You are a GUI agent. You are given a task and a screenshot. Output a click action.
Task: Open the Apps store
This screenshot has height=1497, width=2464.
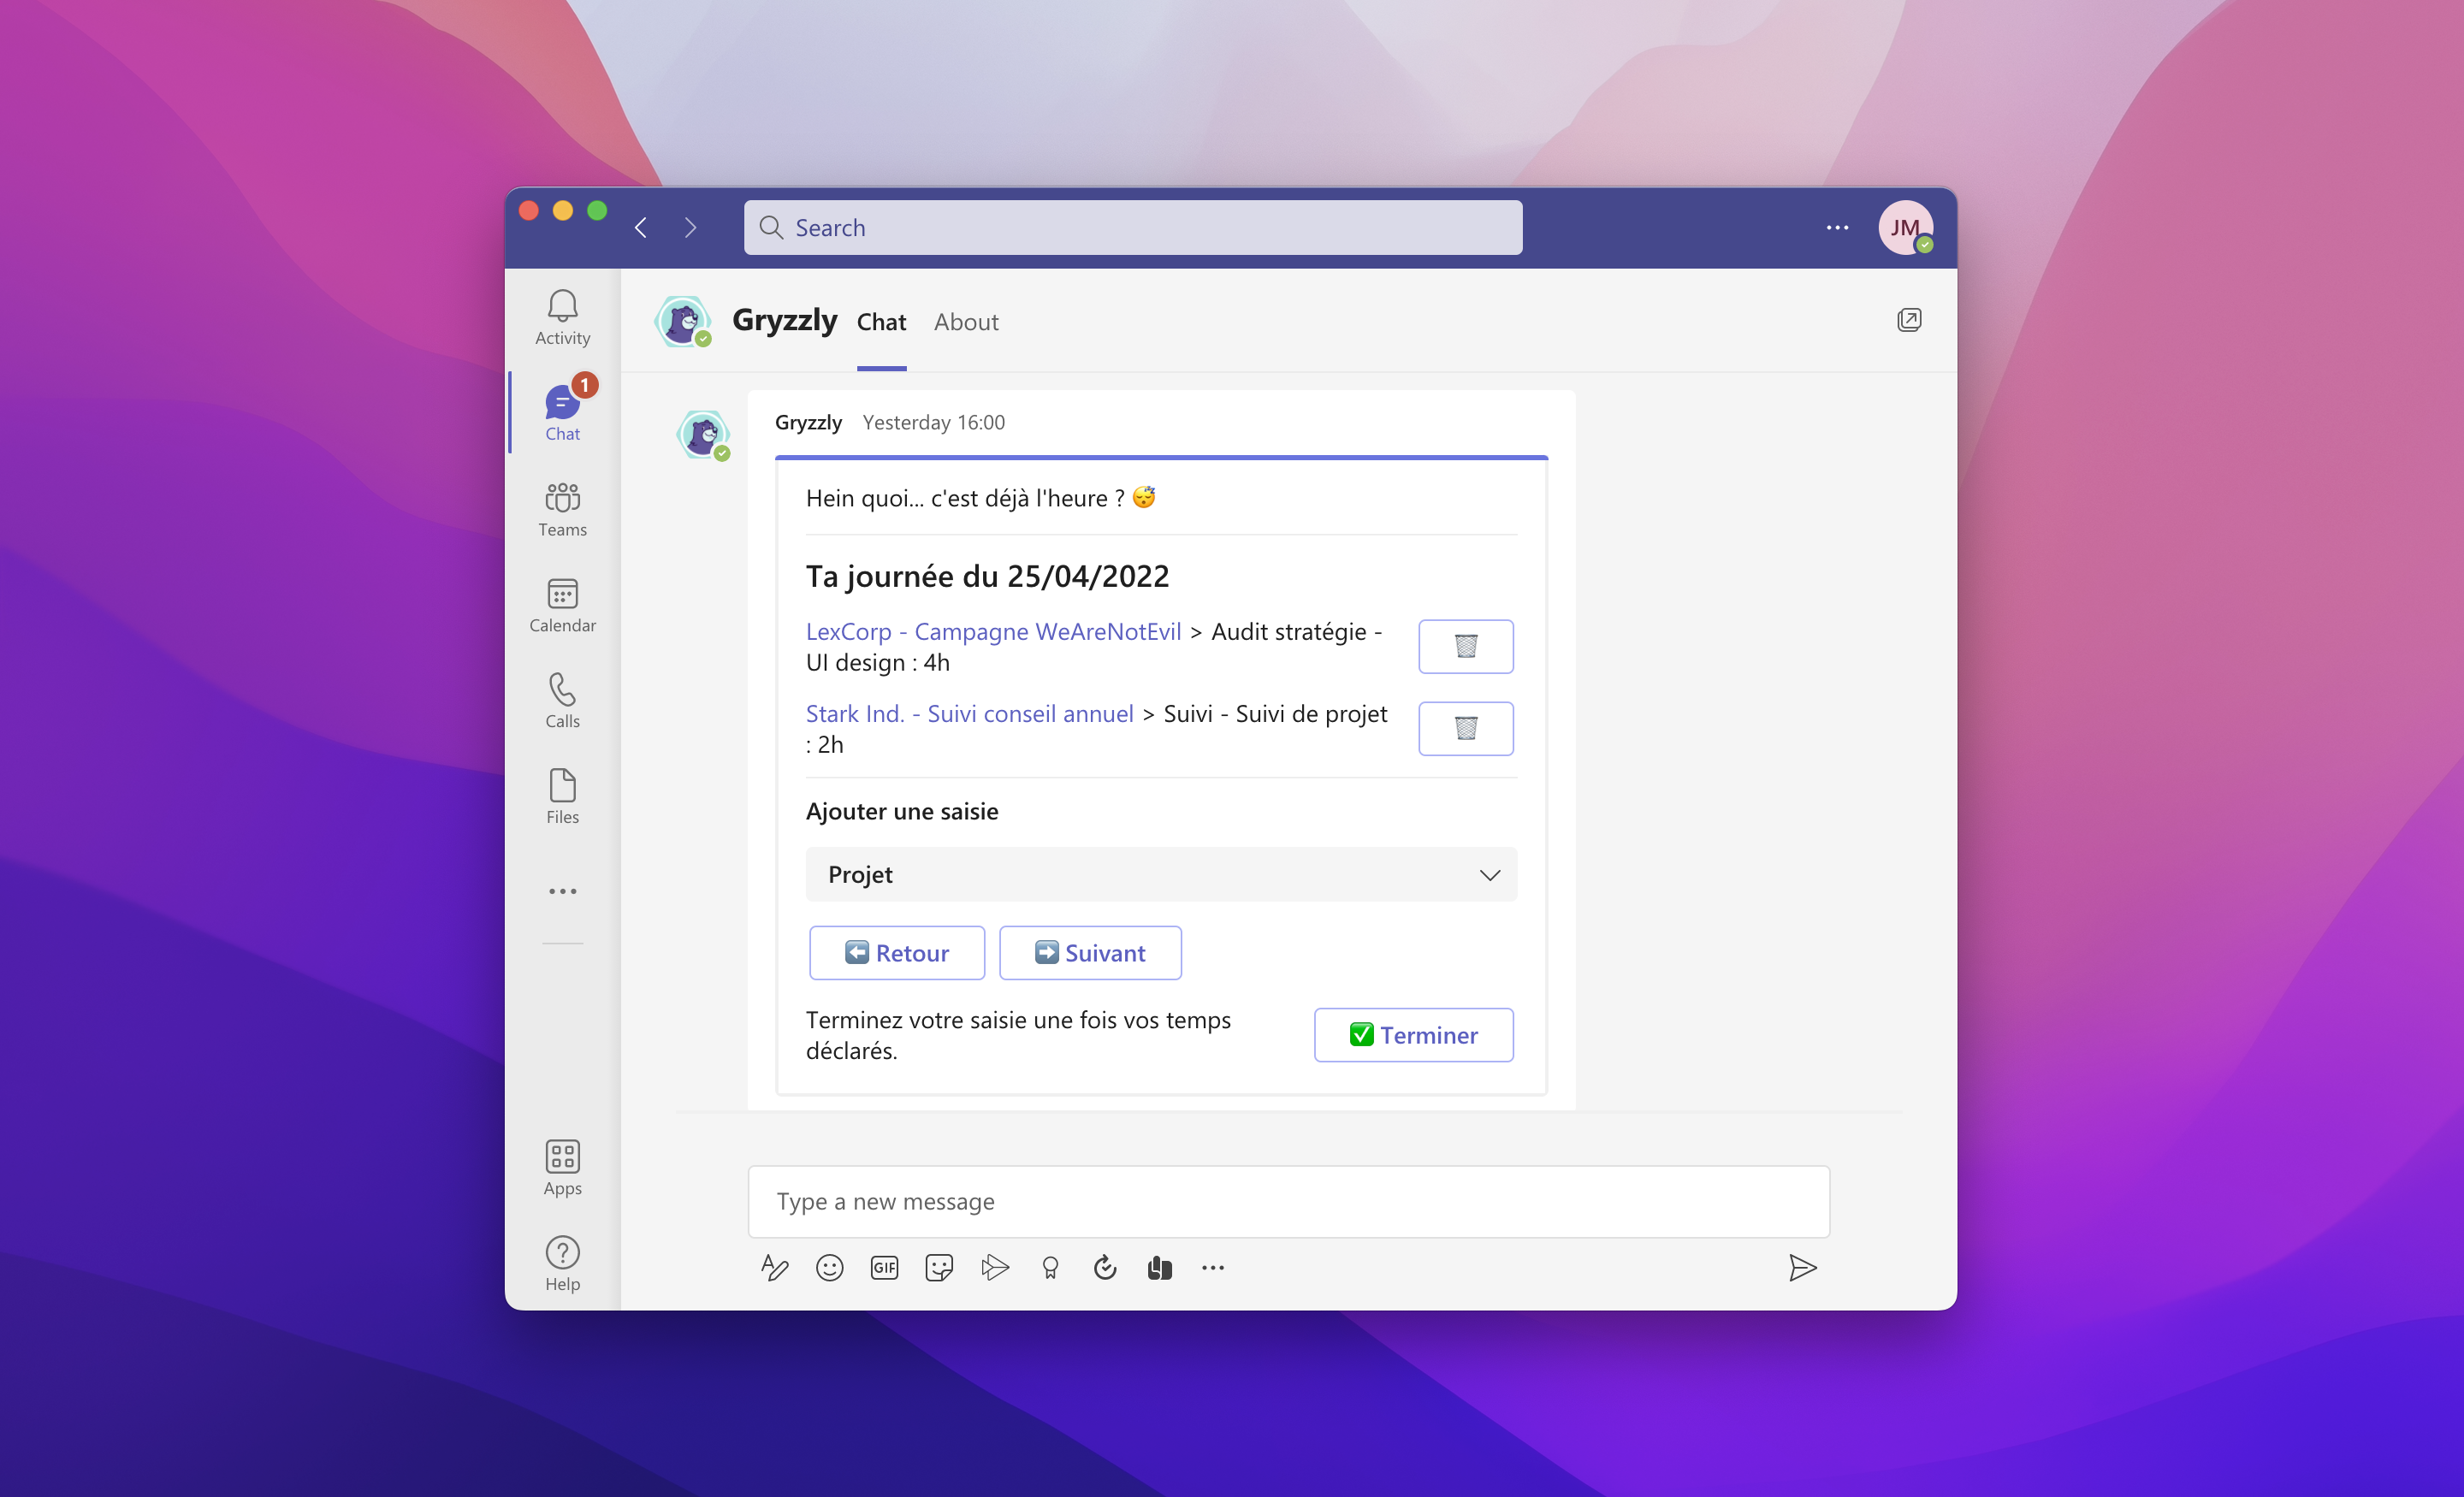562,1168
